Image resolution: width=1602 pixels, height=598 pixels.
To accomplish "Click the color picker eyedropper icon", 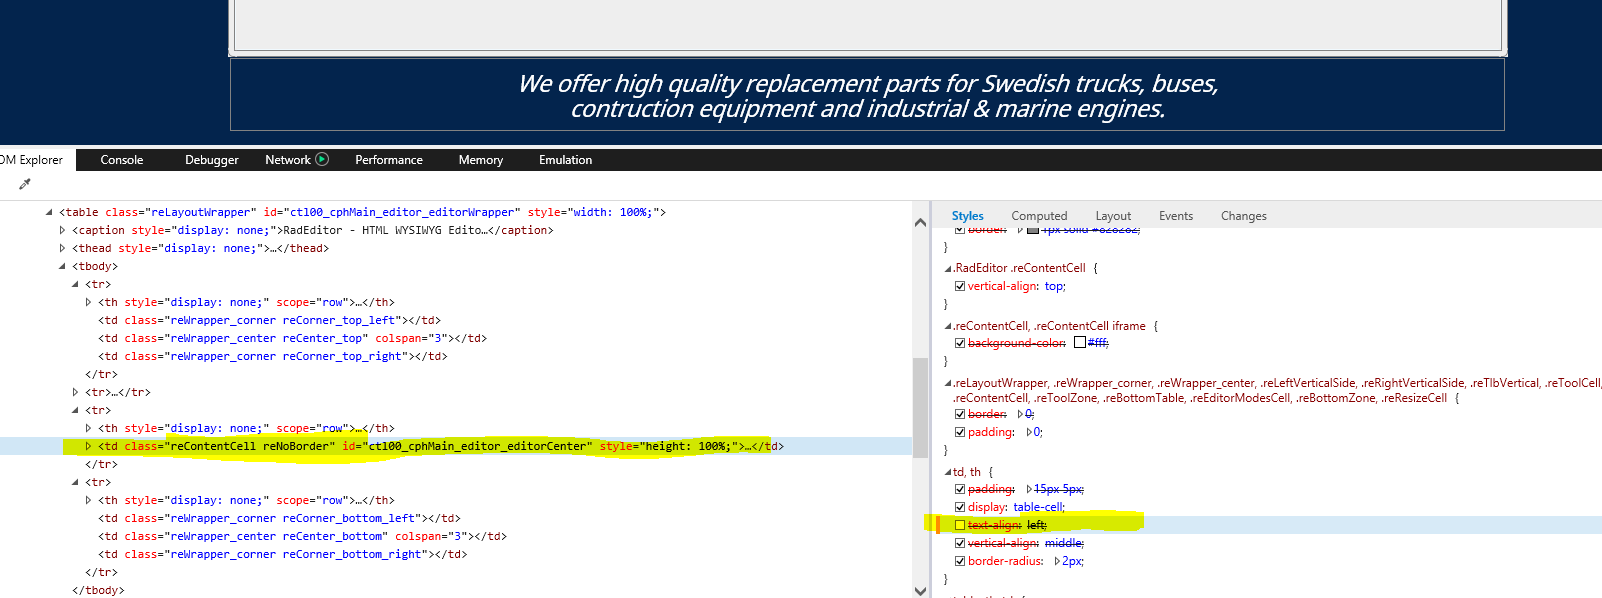I will point(25,184).
